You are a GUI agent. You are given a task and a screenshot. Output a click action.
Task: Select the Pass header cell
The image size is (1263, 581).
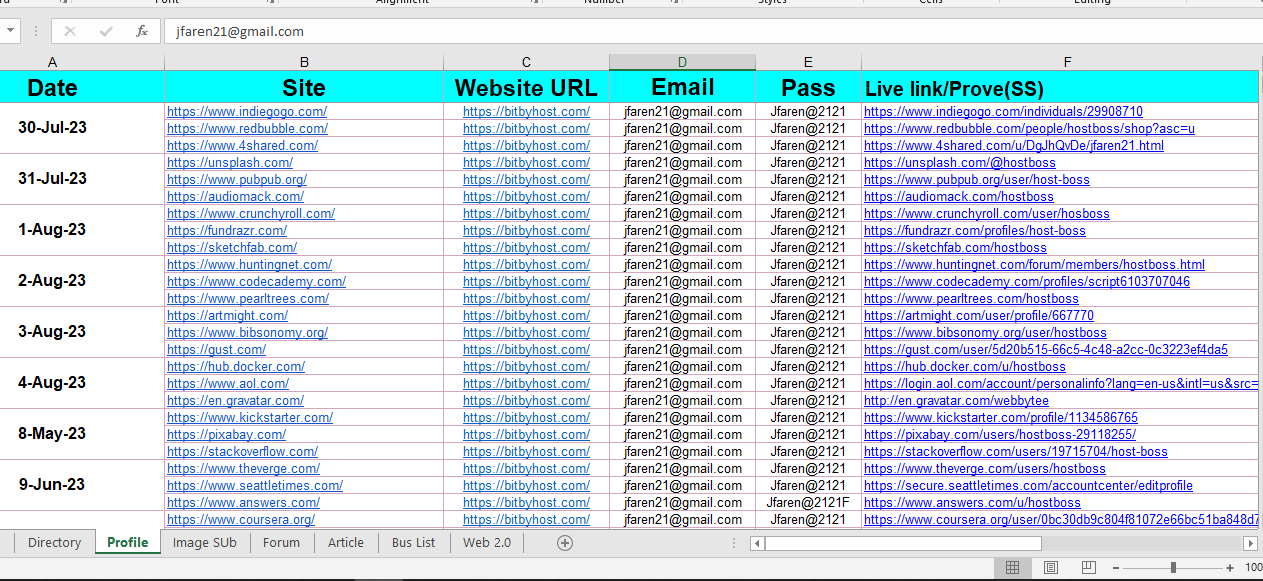click(x=808, y=87)
